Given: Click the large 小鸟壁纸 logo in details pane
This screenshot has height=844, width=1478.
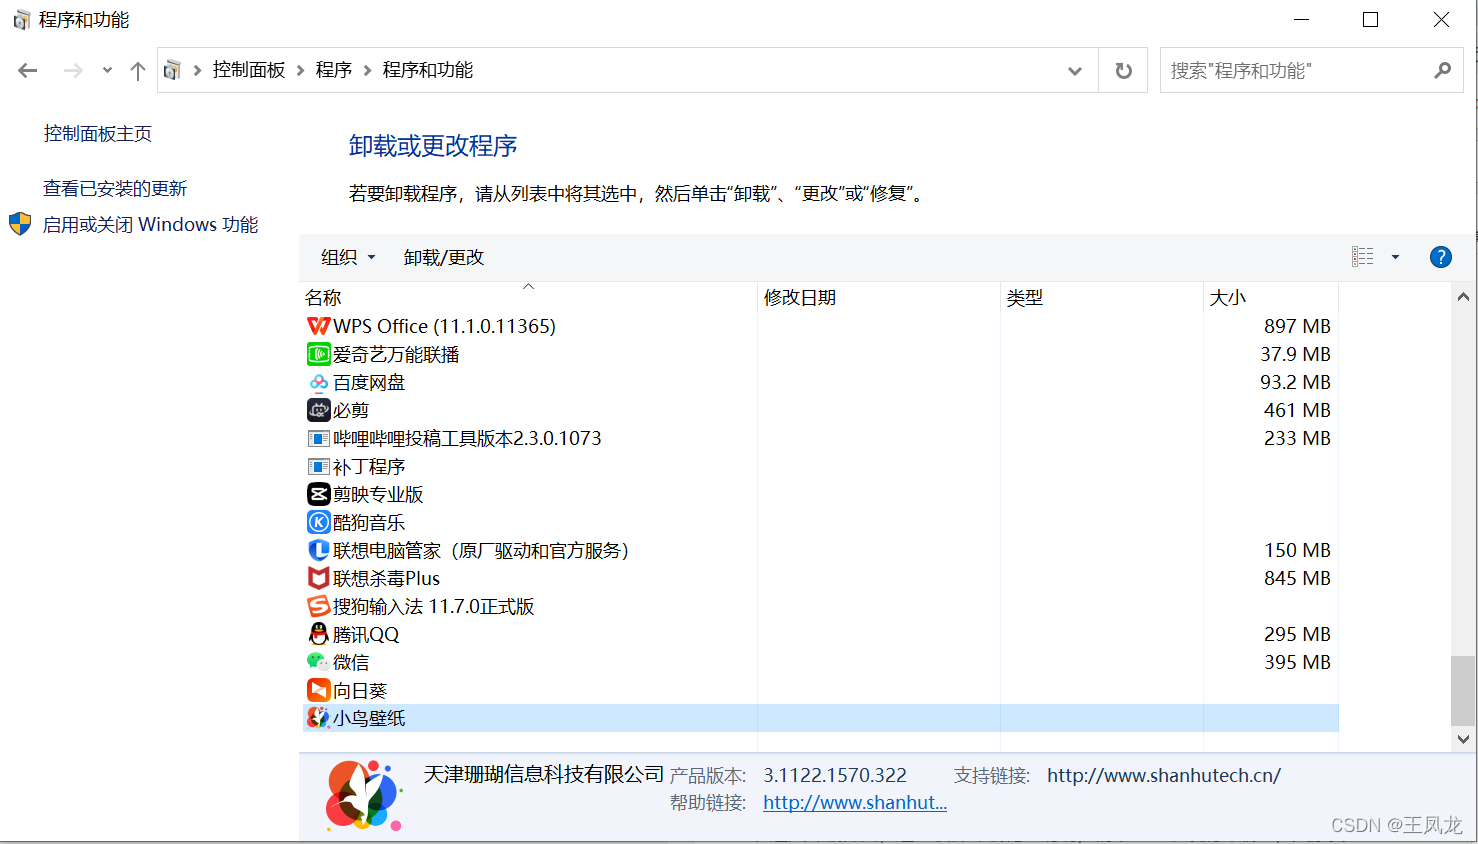Looking at the screenshot, I should click(x=363, y=796).
